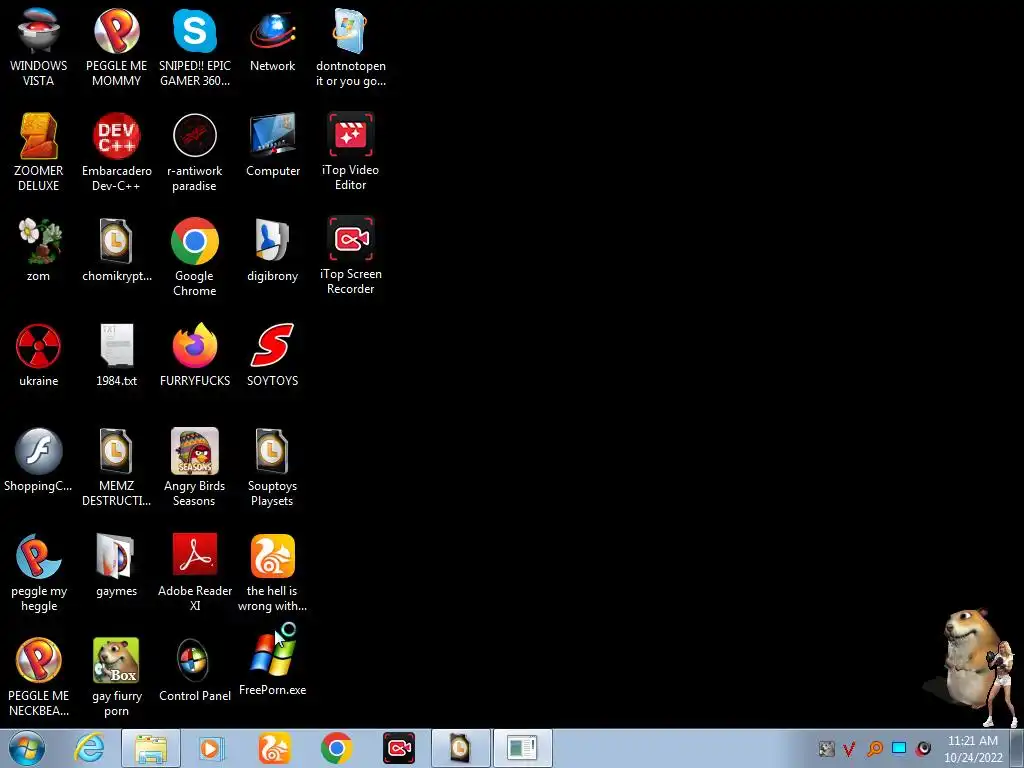The height and width of the screenshot is (768, 1024).
Task: Click the red speaker tray icon
Action: click(x=923, y=748)
